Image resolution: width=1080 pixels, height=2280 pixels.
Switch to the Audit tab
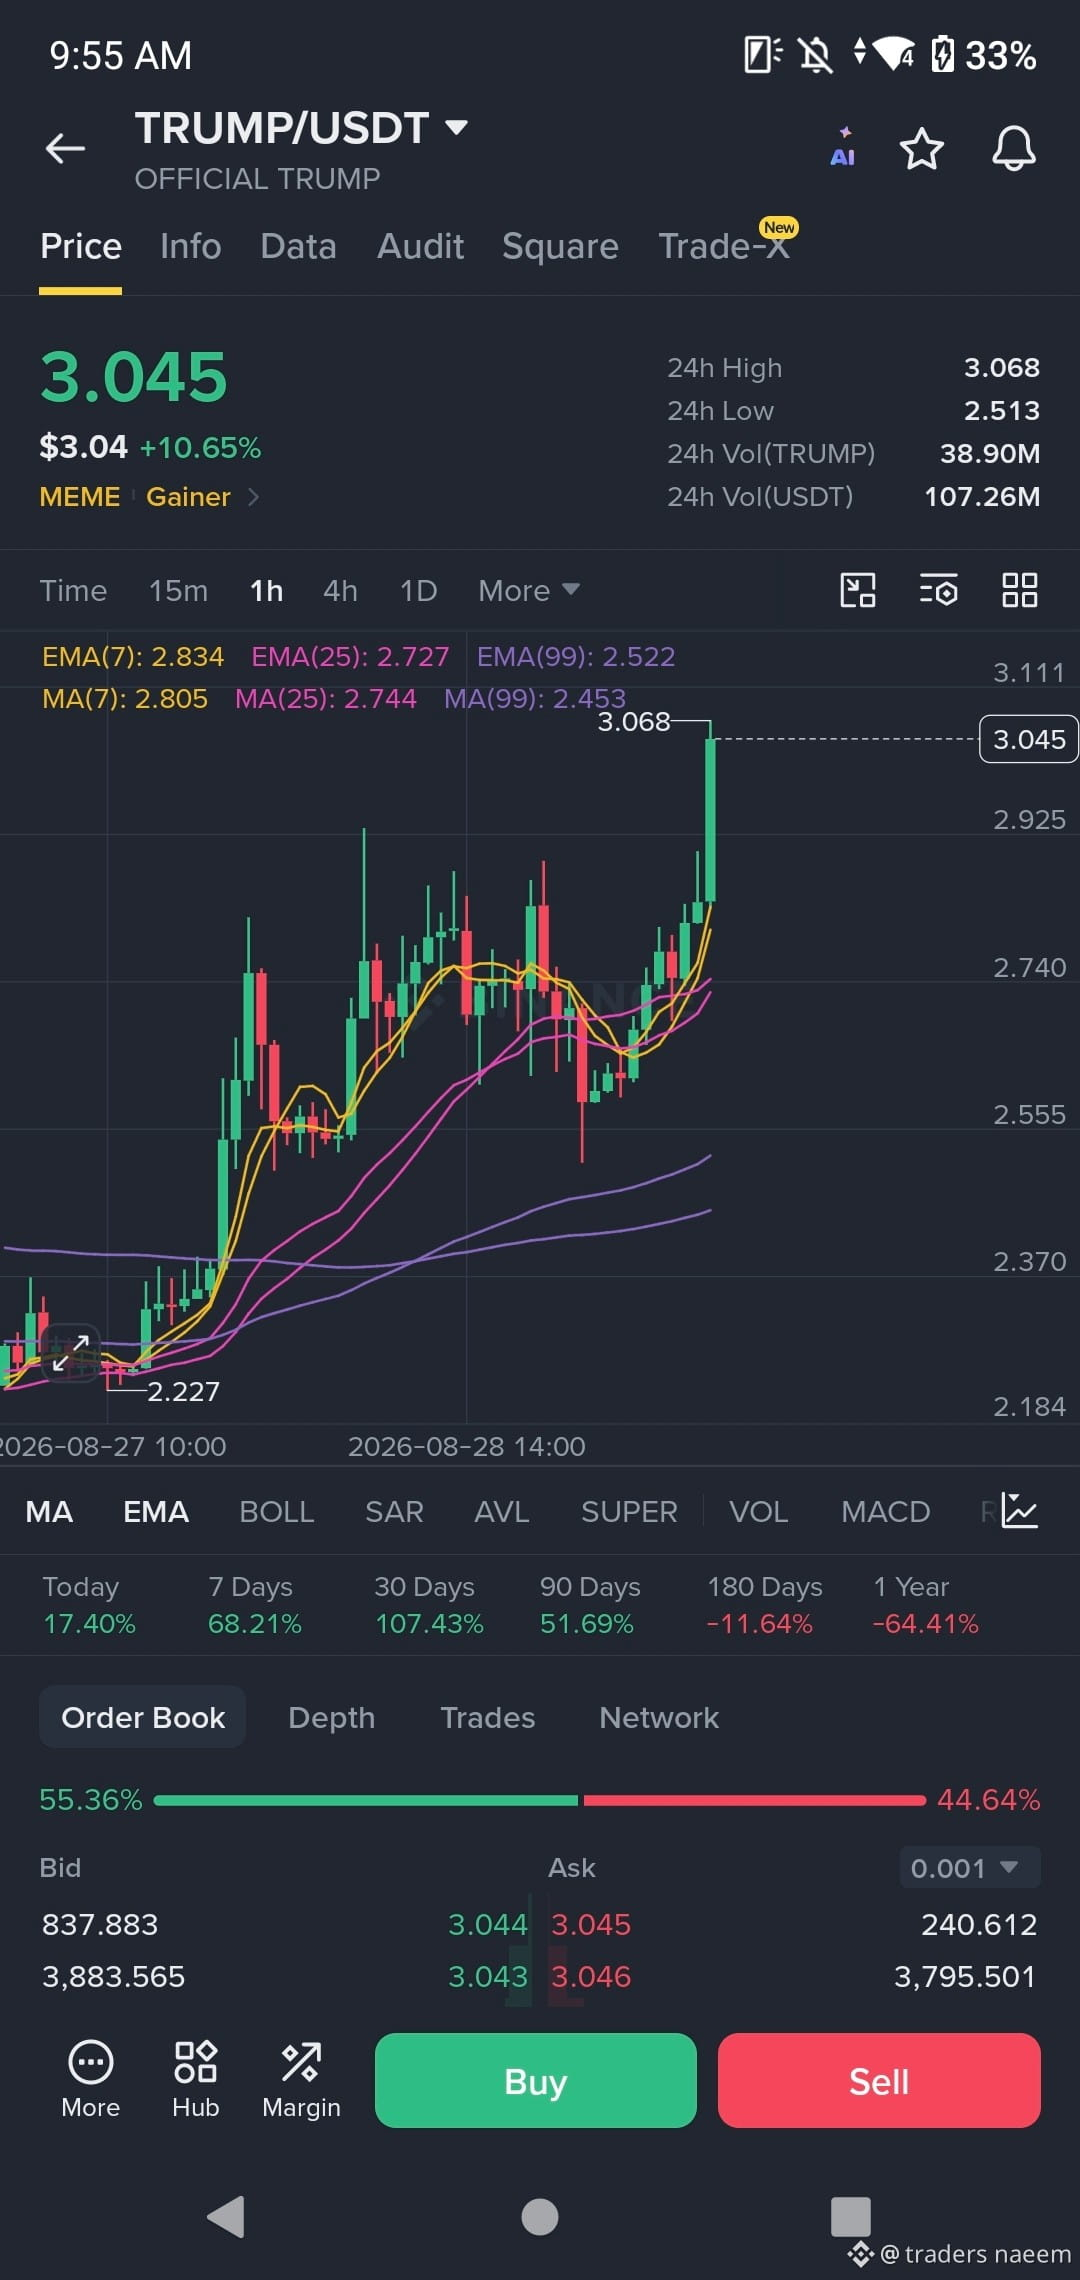(x=420, y=246)
